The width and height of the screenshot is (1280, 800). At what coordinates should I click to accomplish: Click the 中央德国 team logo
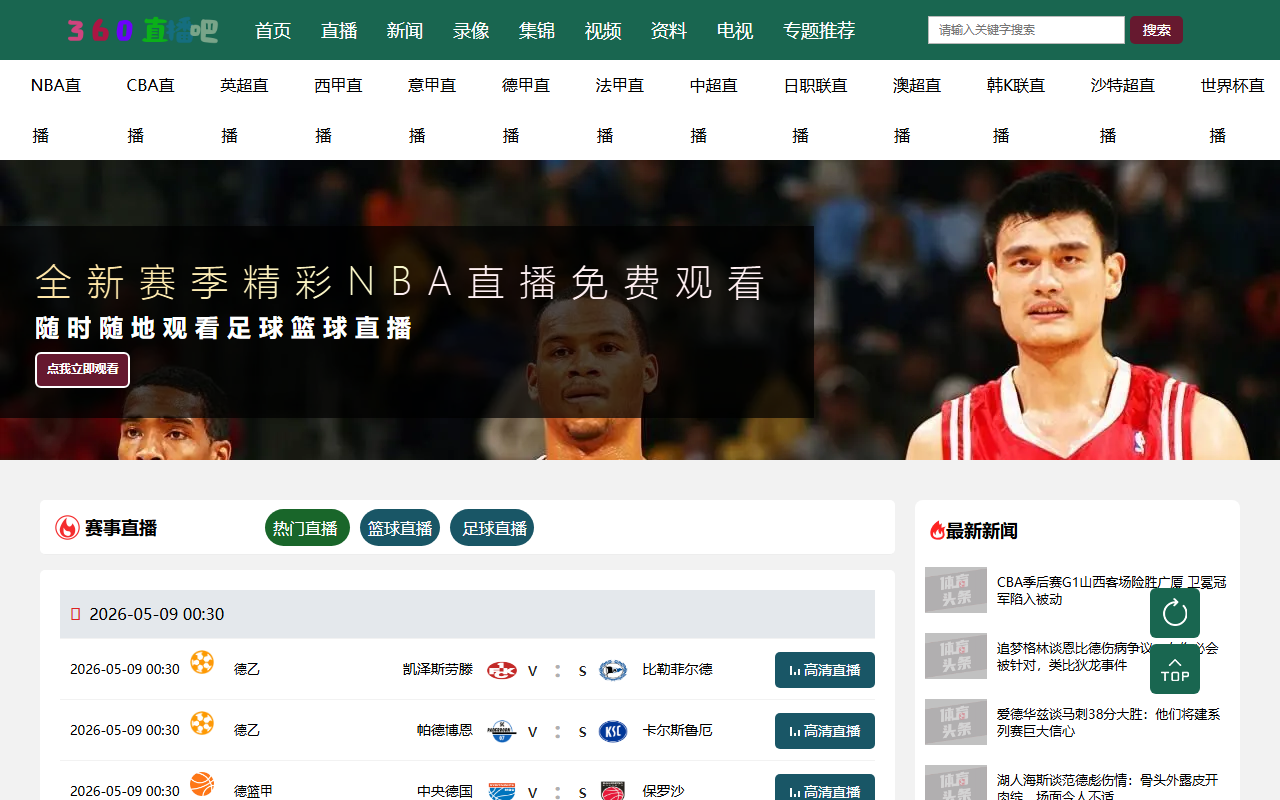[x=502, y=791]
